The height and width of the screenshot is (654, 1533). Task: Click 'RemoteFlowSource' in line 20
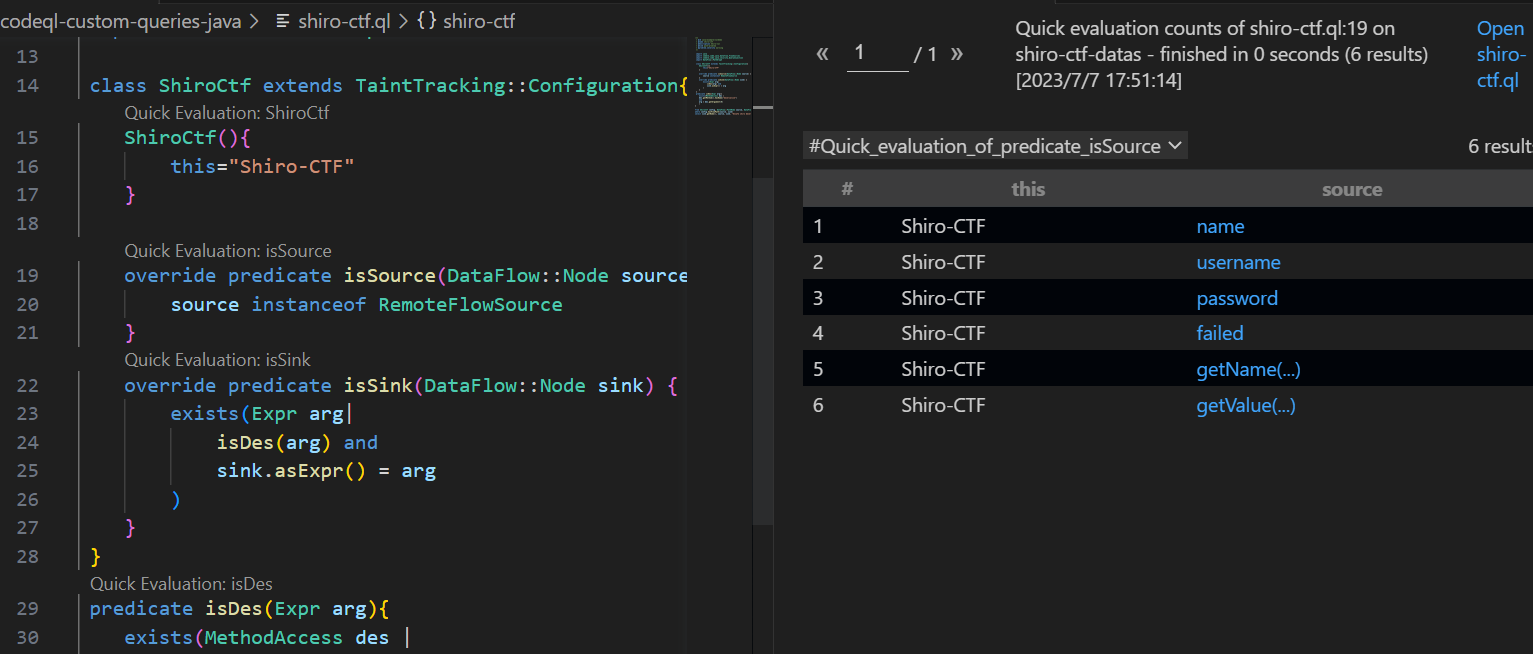pyautogui.click(x=470, y=304)
